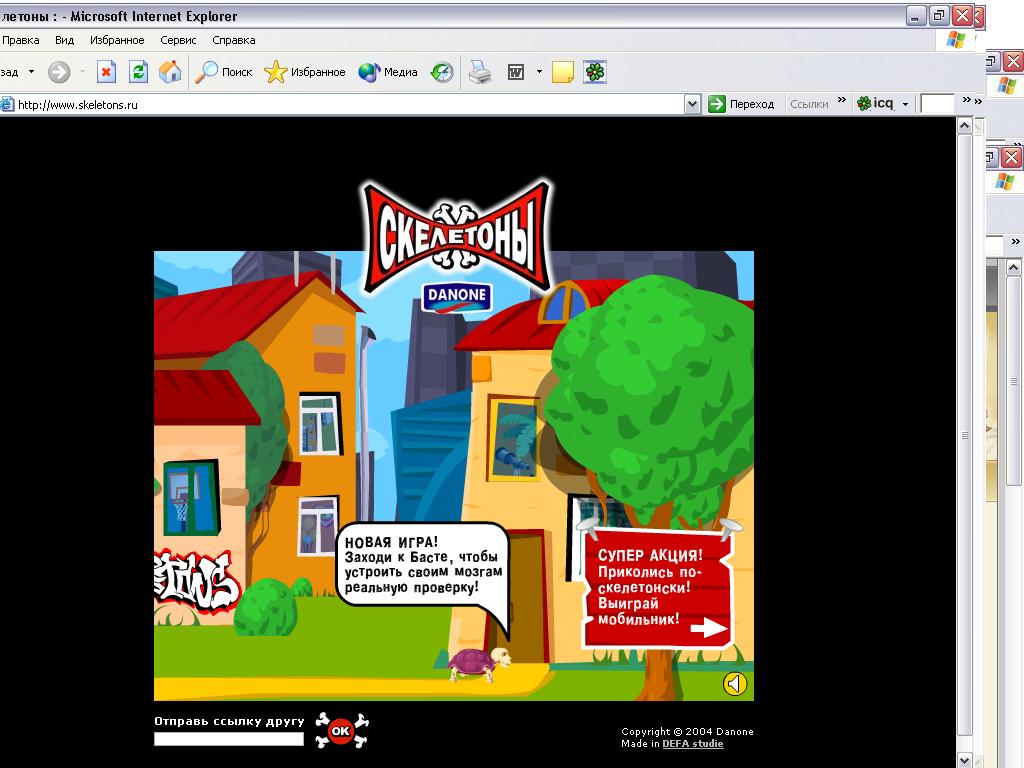The width and height of the screenshot is (1024, 768).
Task: Click the Edit with Word icon
Action: [x=516, y=72]
